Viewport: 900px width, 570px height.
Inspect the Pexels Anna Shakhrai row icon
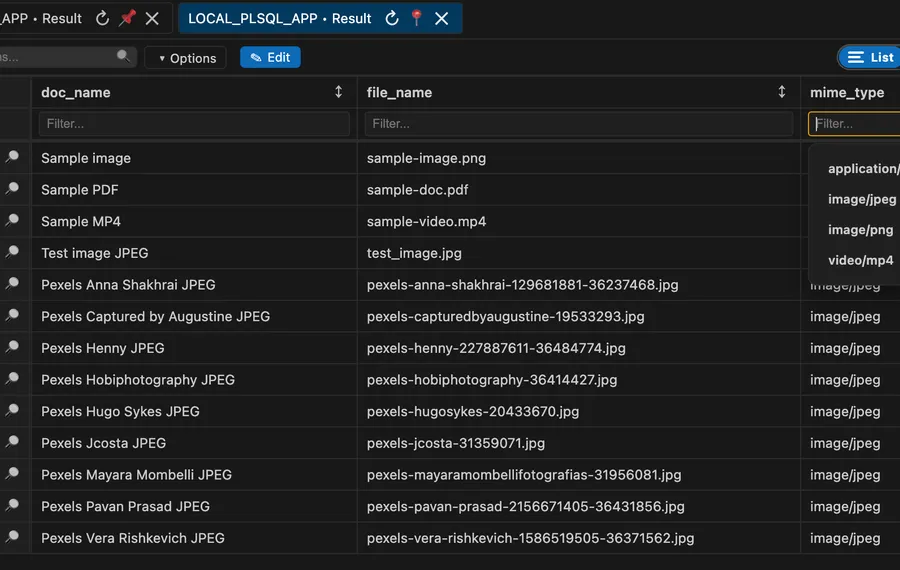(x=12, y=284)
